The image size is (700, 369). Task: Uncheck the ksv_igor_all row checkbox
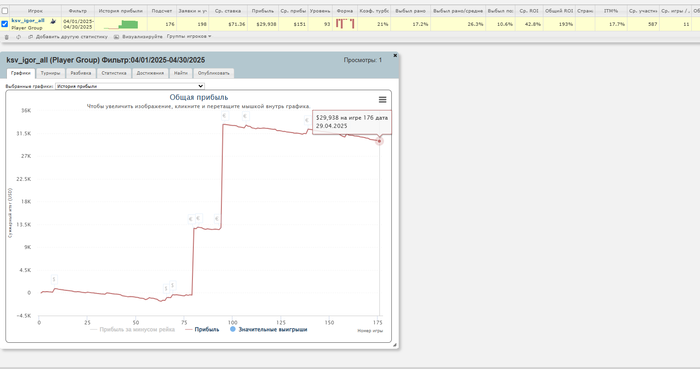tap(4, 24)
